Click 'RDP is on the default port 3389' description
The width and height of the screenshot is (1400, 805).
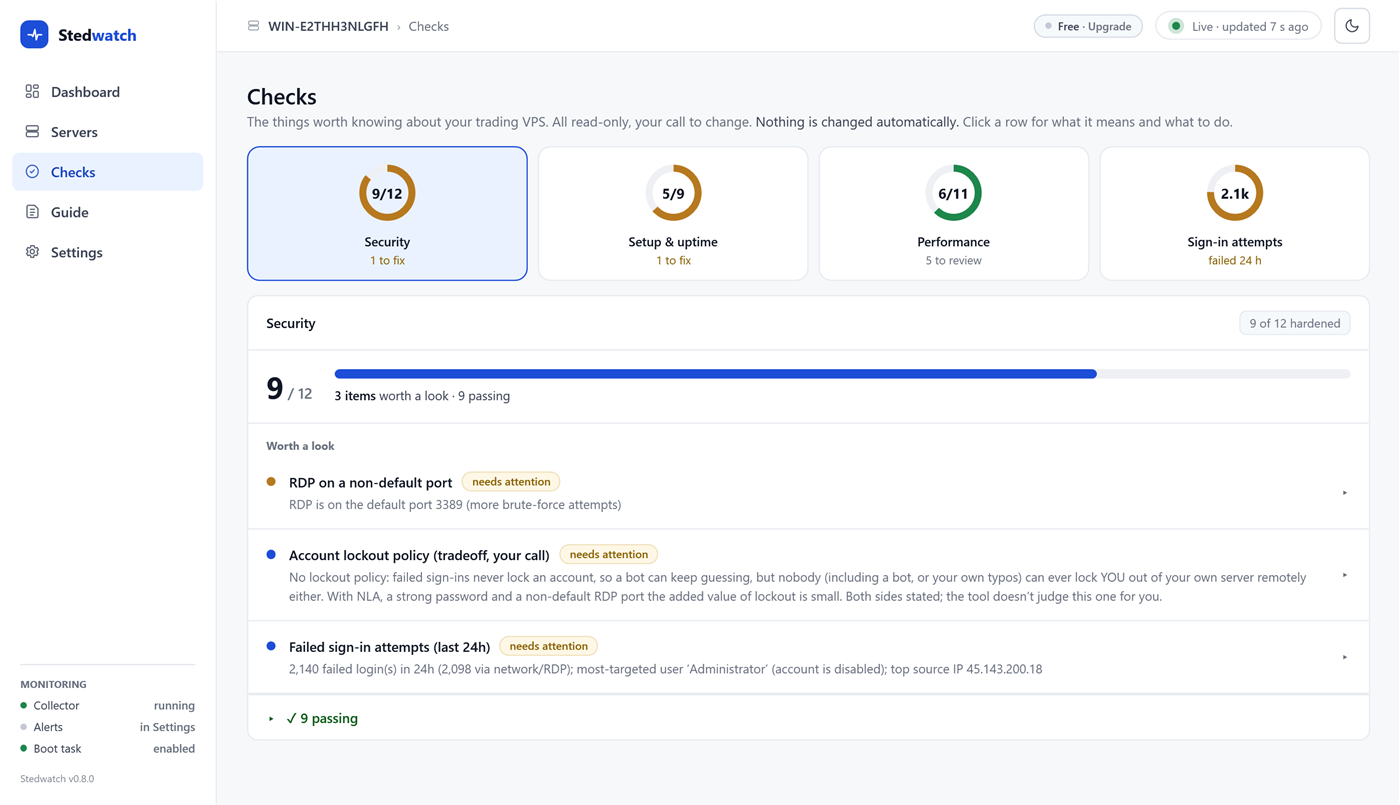click(455, 504)
